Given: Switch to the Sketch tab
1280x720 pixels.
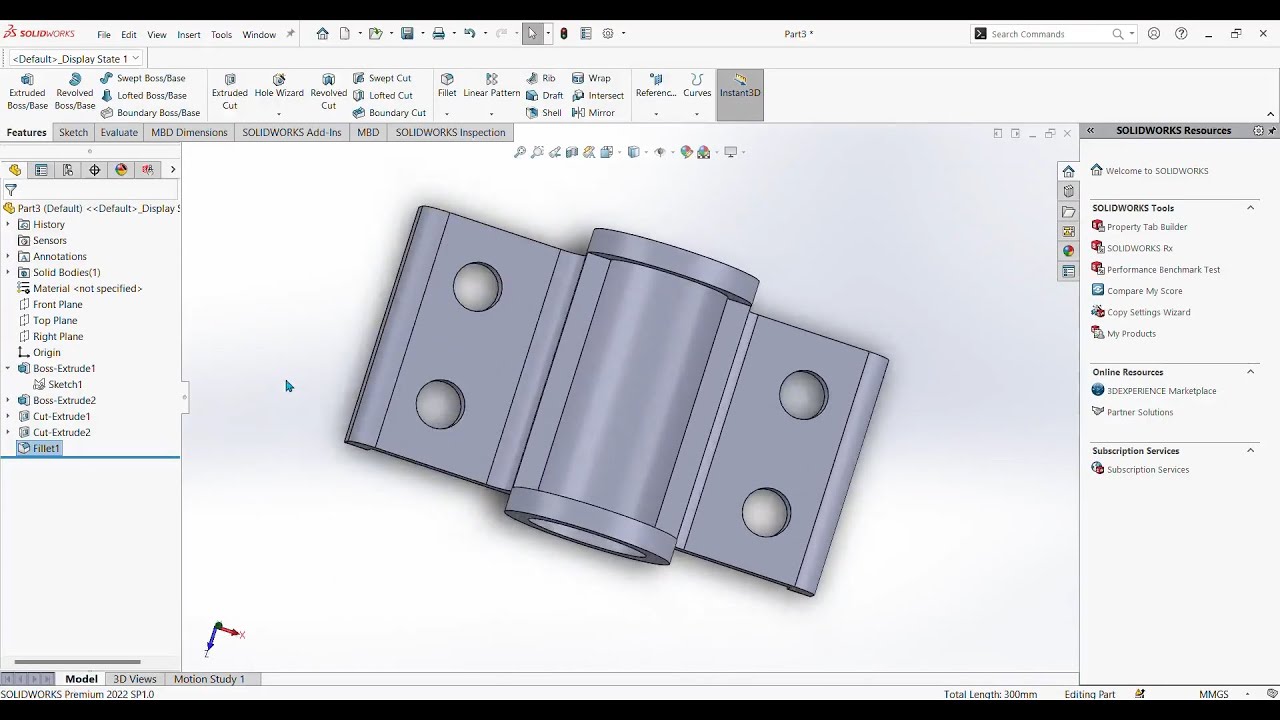Looking at the screenshot, I should pyautogui.click(x=73, y=132).
